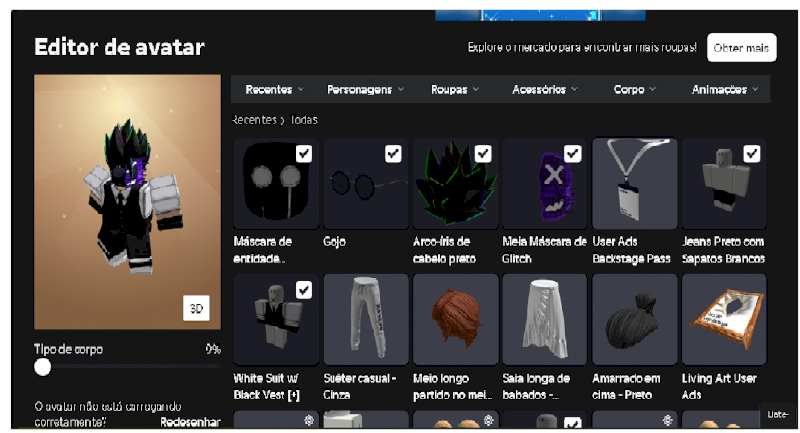This screenshot has width=800, height=433.
Task: Open gear settings on item below Amarrado em cima
Action: [x=668, y=420]
